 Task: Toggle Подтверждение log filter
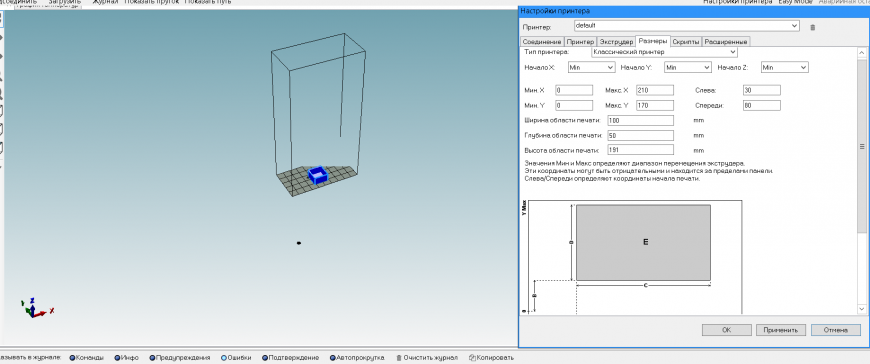290,358
